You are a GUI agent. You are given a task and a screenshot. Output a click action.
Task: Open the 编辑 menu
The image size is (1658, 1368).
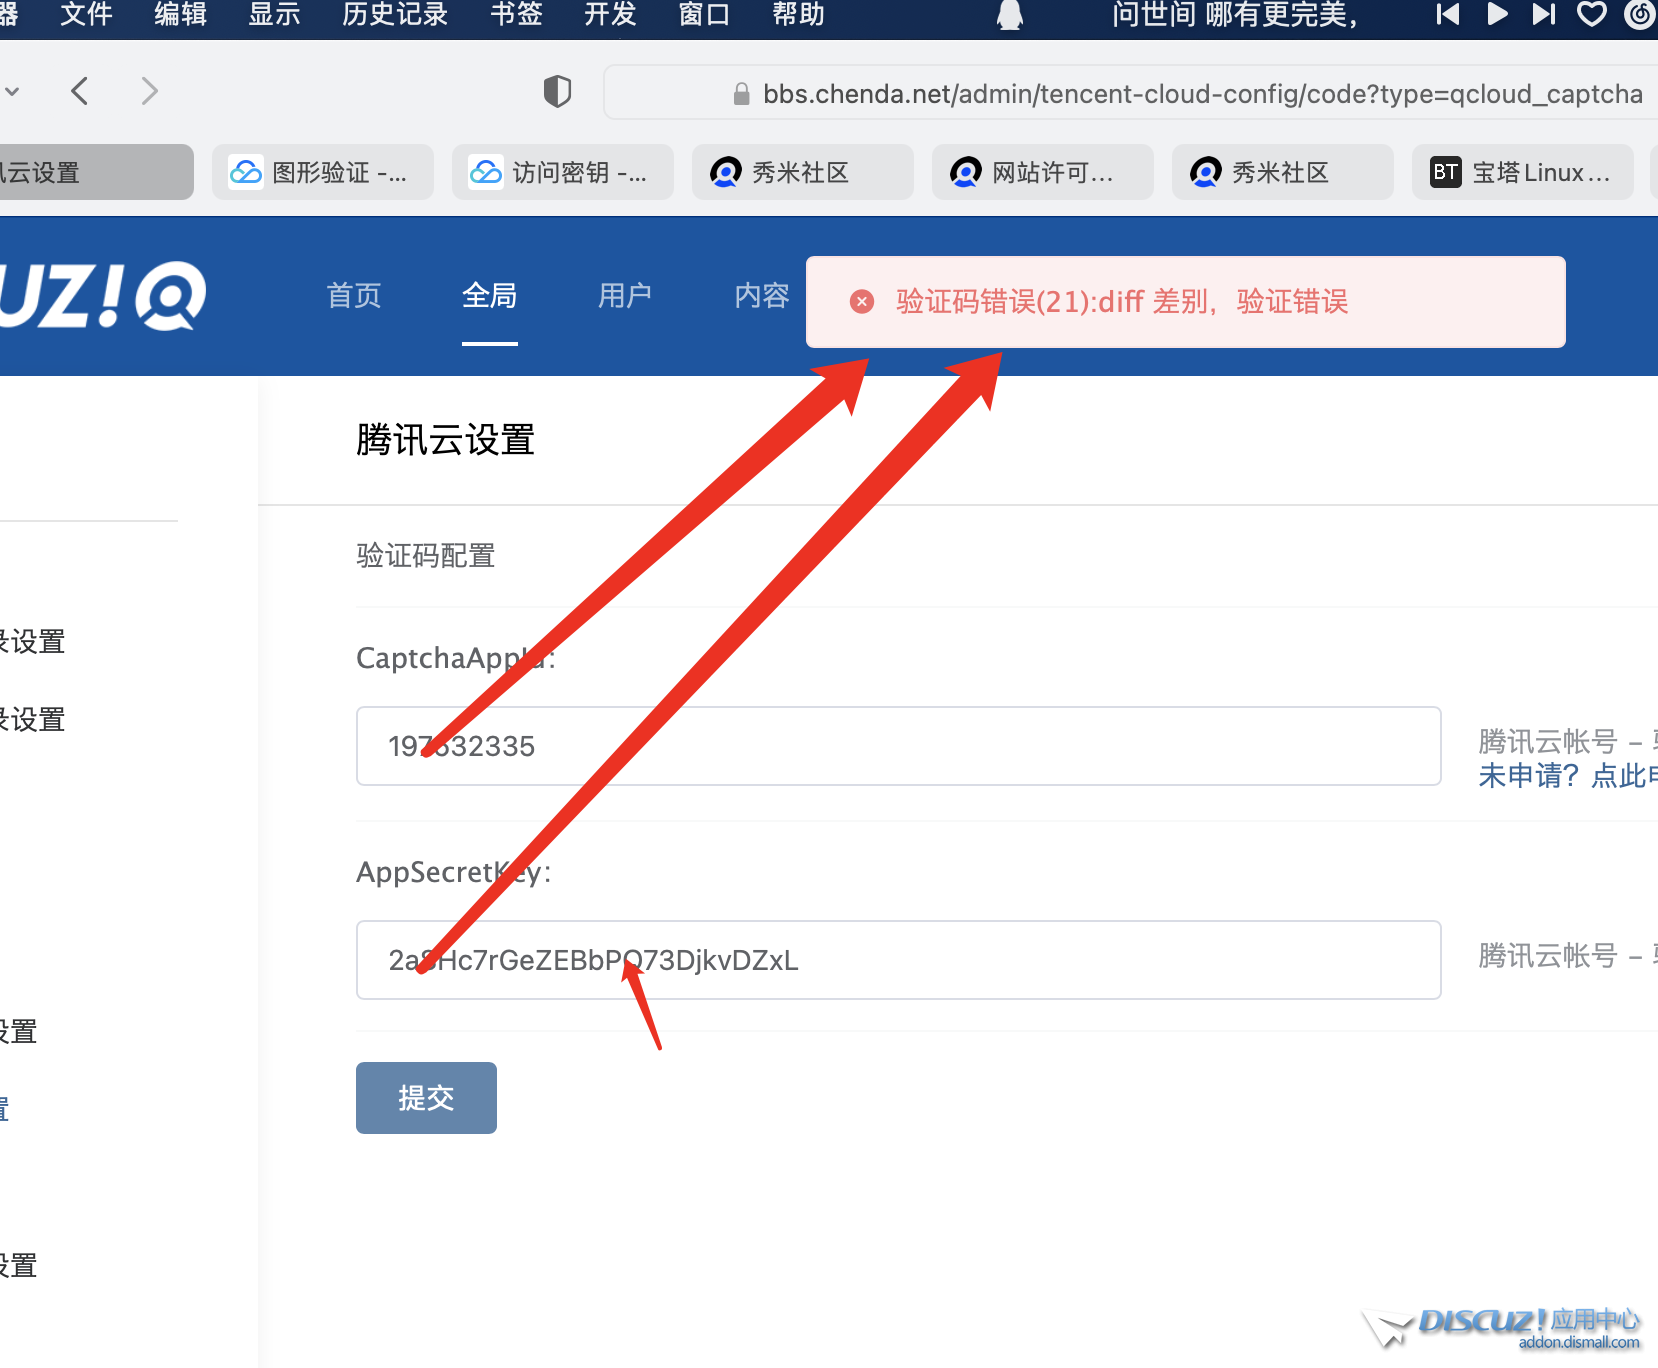click(180, 14)
